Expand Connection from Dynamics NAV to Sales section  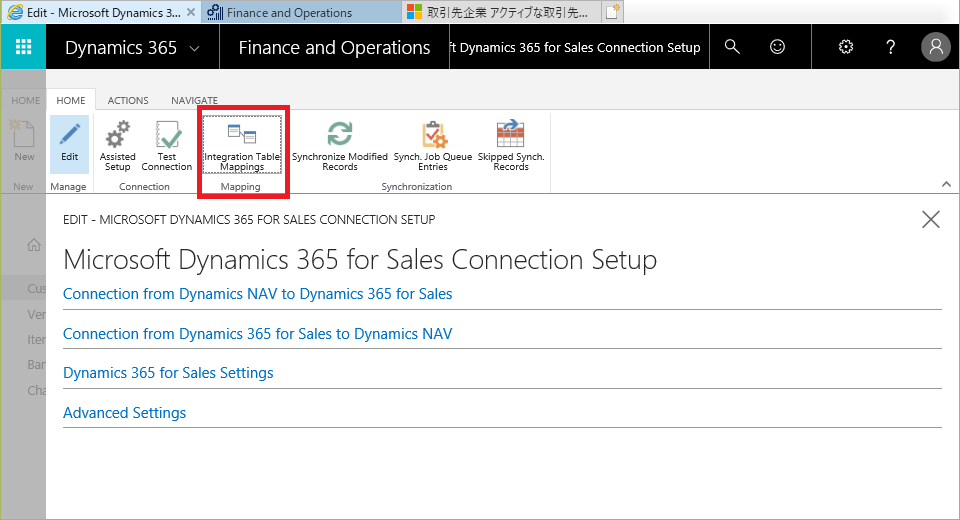coord(257,294)
